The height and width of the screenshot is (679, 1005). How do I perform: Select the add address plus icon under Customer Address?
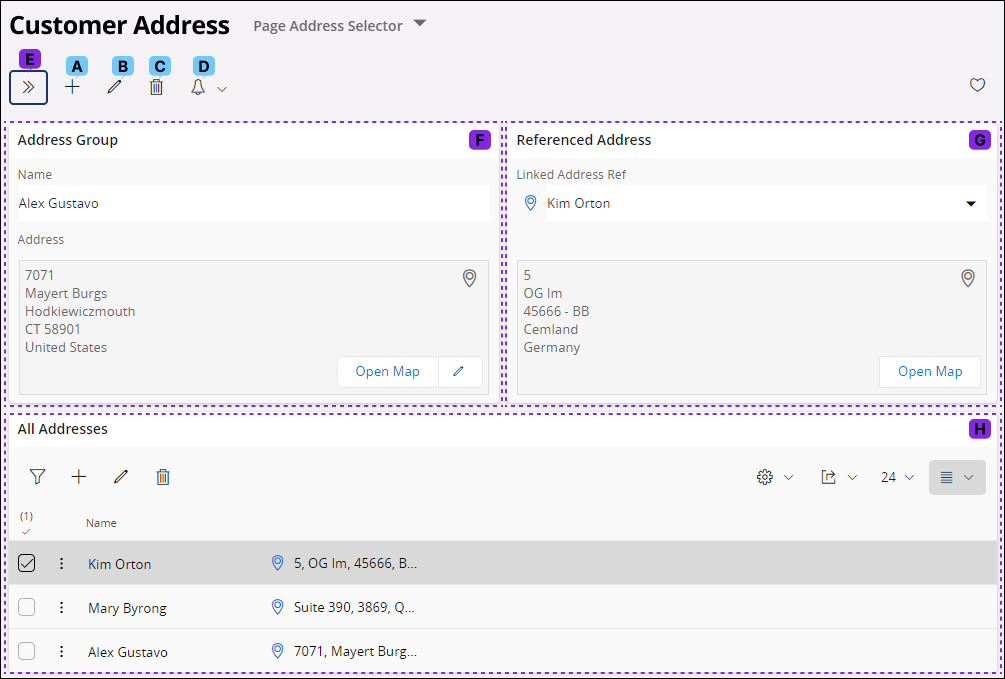click(72, 87)
